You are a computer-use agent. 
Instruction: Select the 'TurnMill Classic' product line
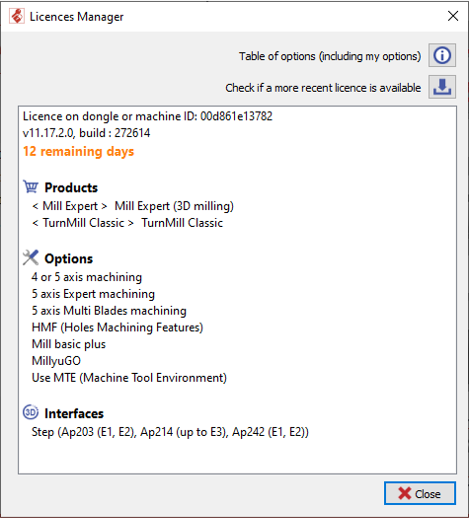coord(127,223)
